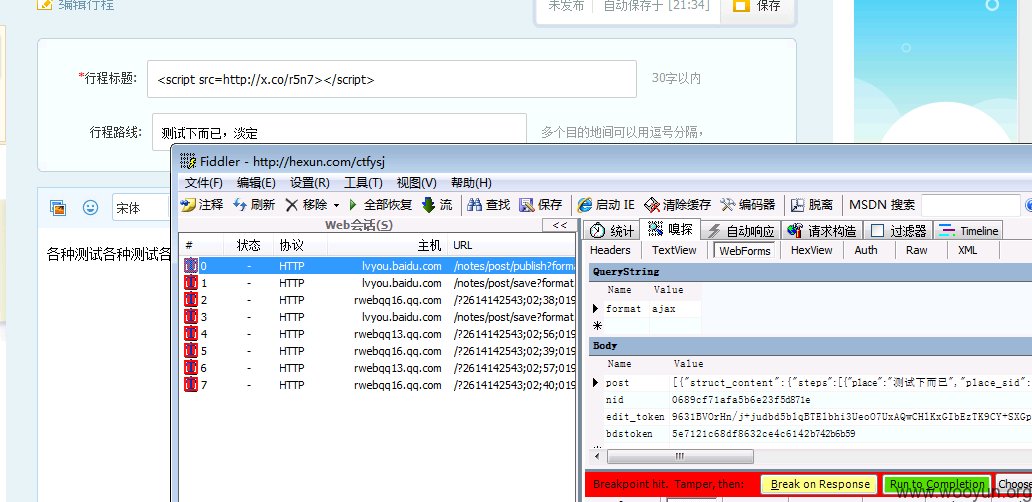1032x502 pixels.
Task: Select session 2 rwebqq16.qq.com row
Action: (379, 300)
